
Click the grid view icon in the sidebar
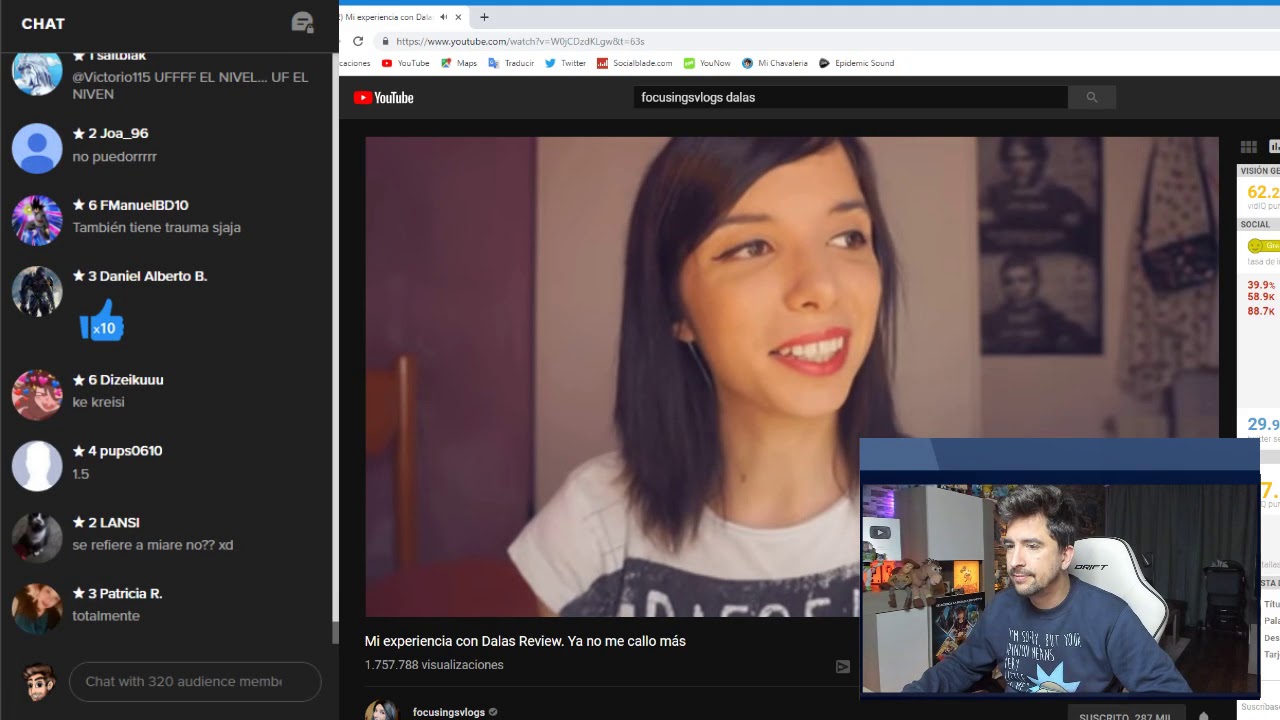click(x=1248, y=147)
